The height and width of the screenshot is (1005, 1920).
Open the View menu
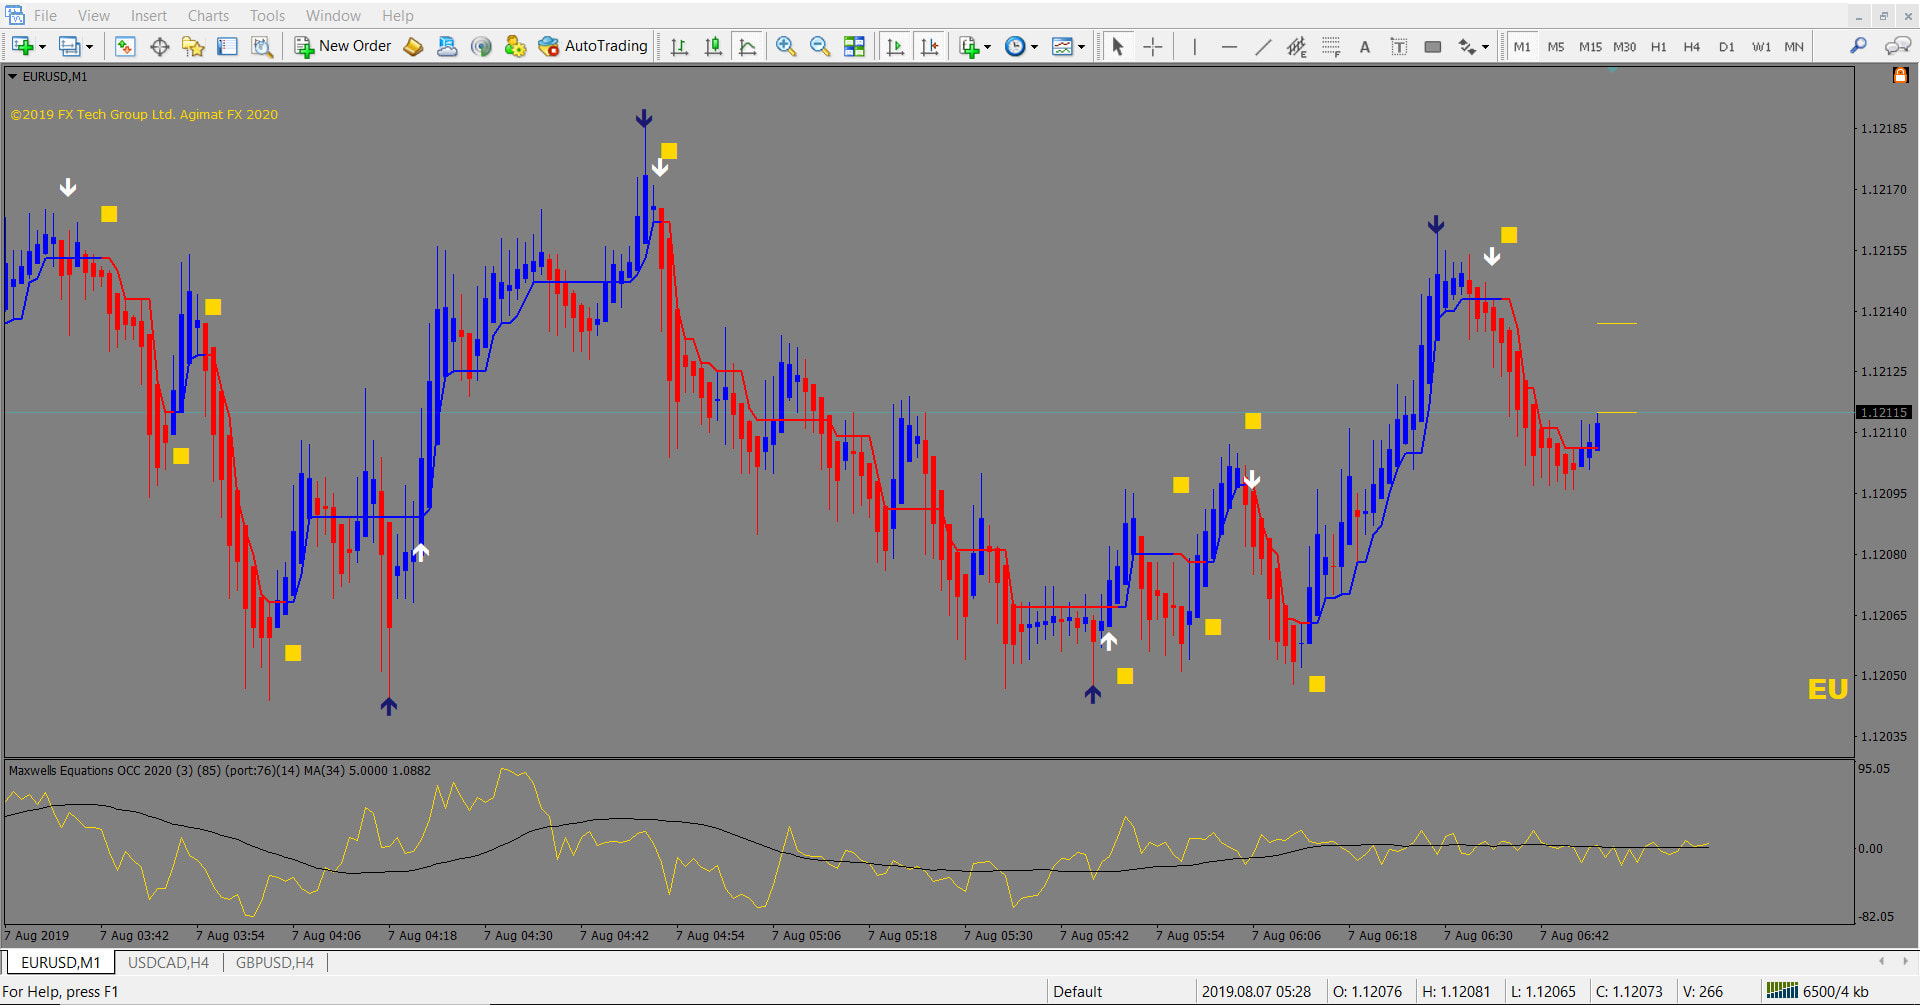(x=94, y=15)
